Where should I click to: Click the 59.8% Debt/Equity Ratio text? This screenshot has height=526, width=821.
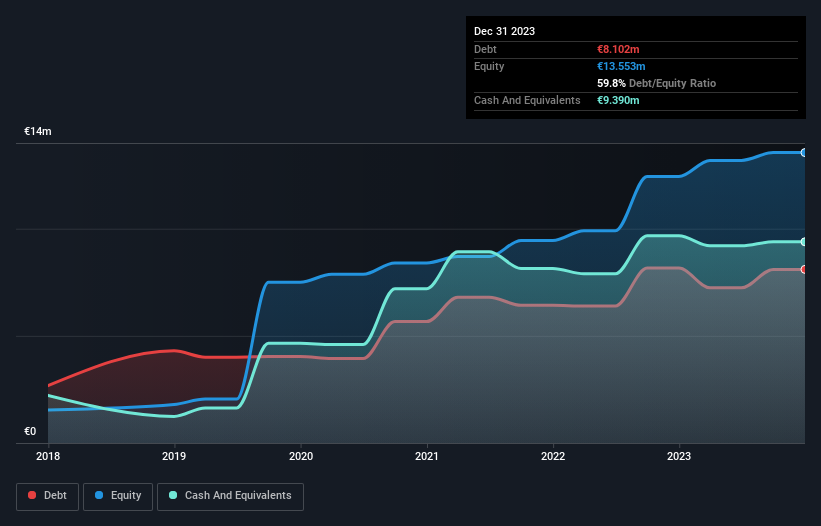point(657,83)
